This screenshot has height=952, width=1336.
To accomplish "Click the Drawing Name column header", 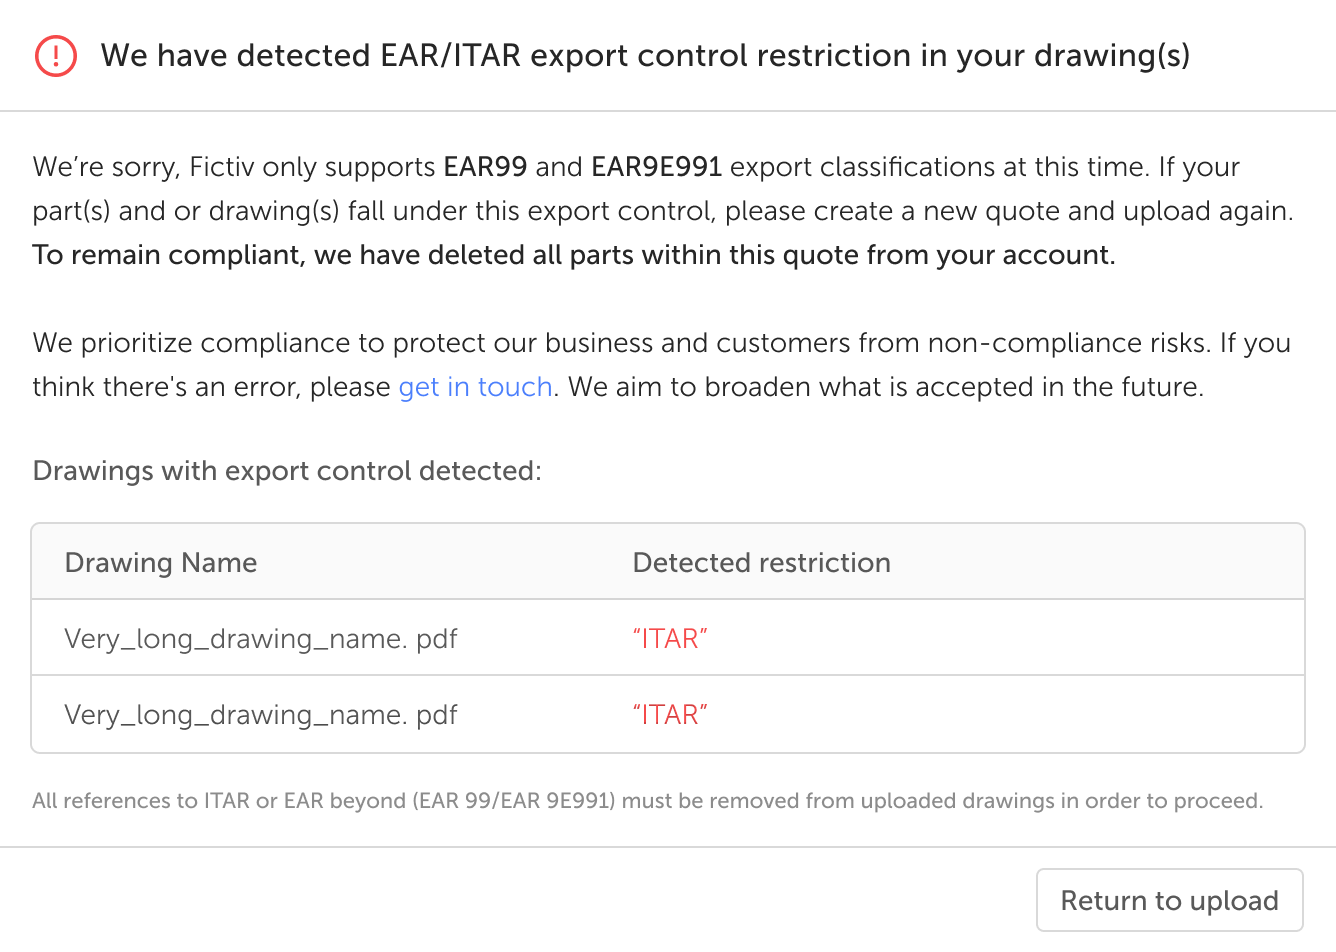I will (161, 563).
